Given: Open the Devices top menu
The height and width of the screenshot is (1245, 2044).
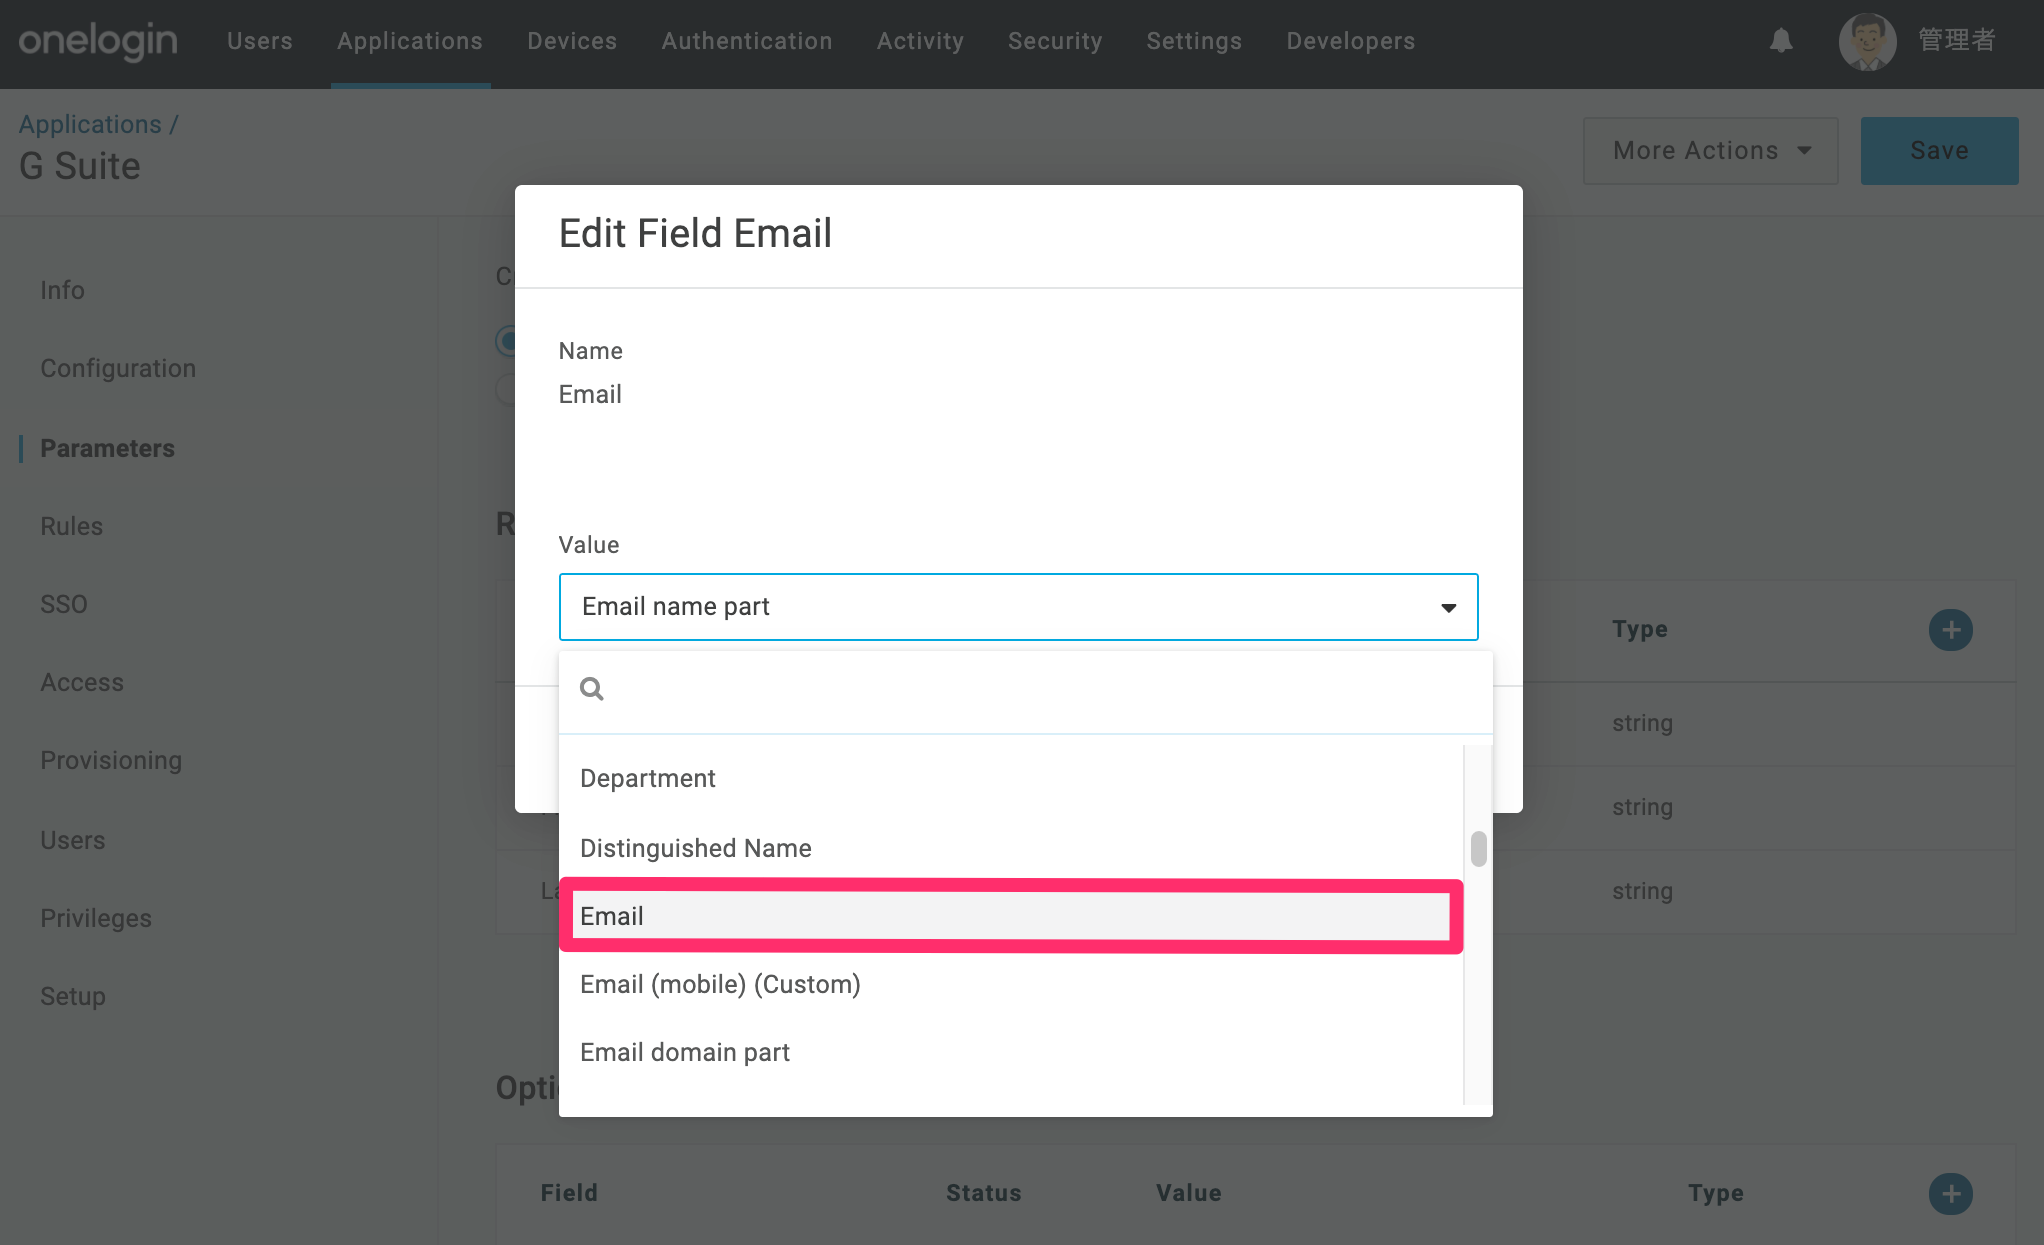Looking at the screenshot, I should (x=572, y=41).
